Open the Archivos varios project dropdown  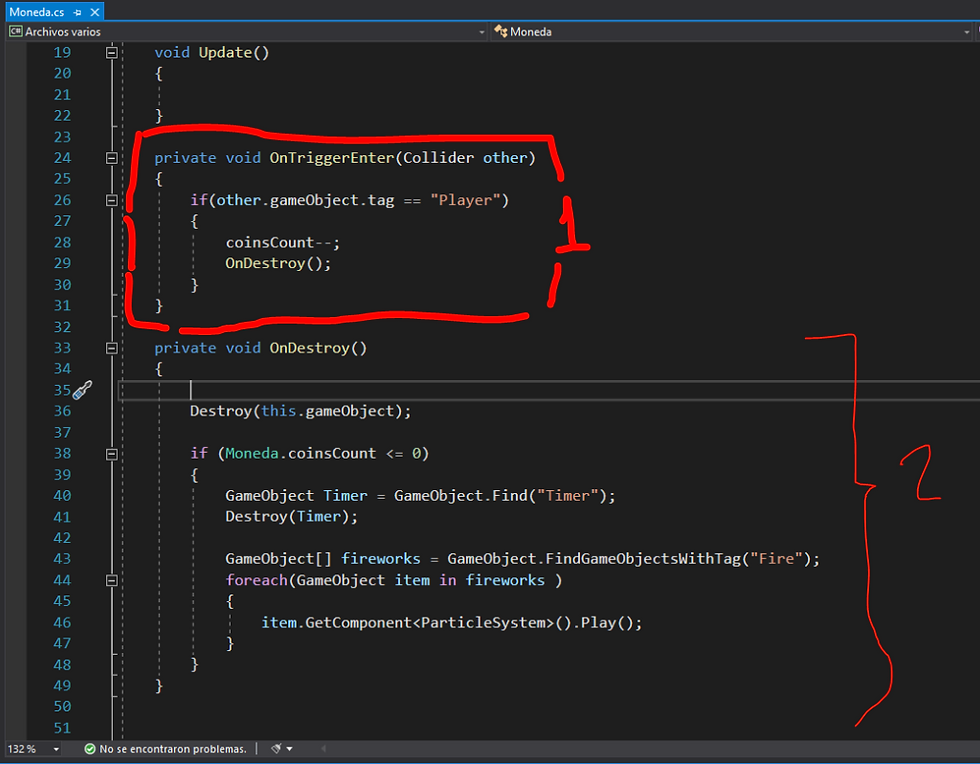(x=247, y=31)
